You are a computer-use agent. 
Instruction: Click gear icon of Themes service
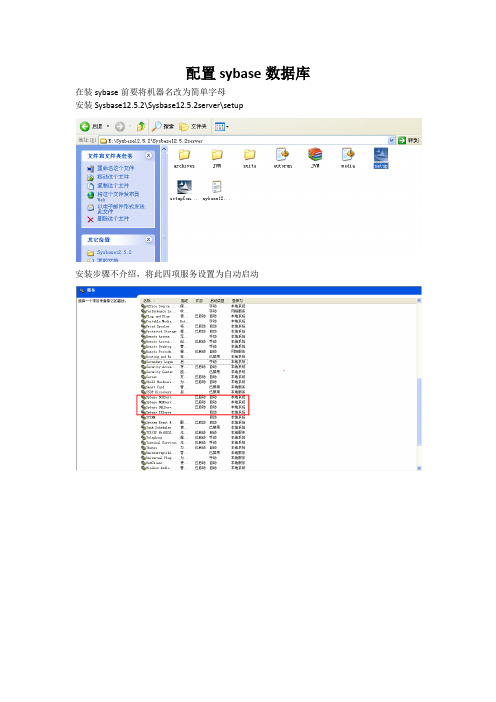(144, 447)
